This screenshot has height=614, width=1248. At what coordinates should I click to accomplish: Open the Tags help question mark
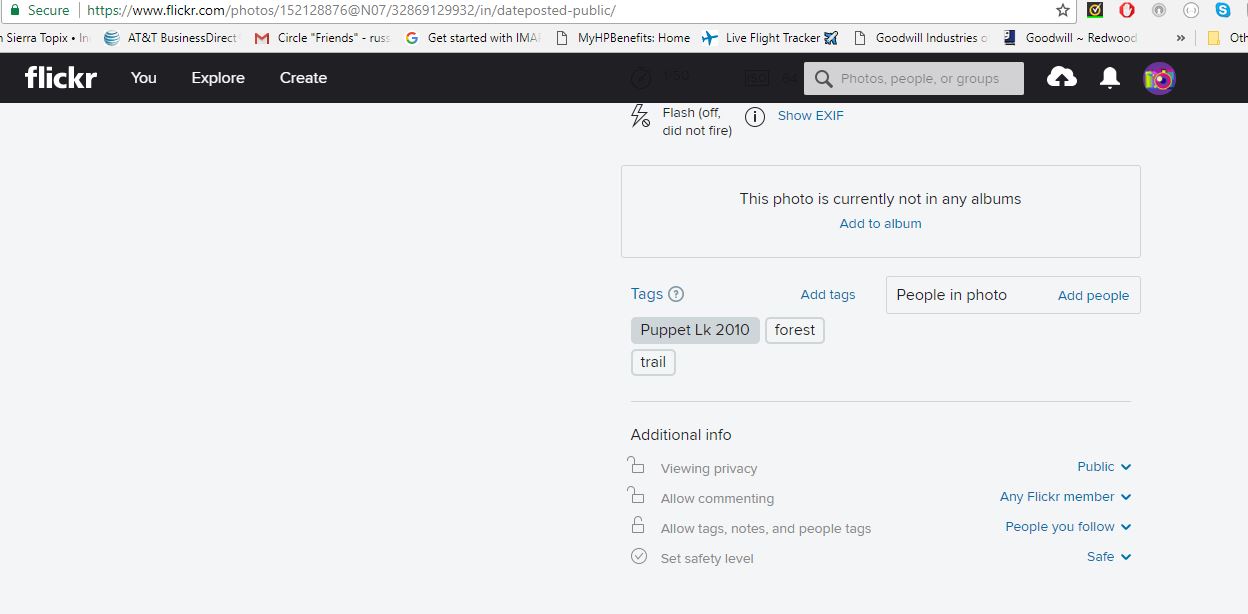pyautogui.click(x=676, y=294)
